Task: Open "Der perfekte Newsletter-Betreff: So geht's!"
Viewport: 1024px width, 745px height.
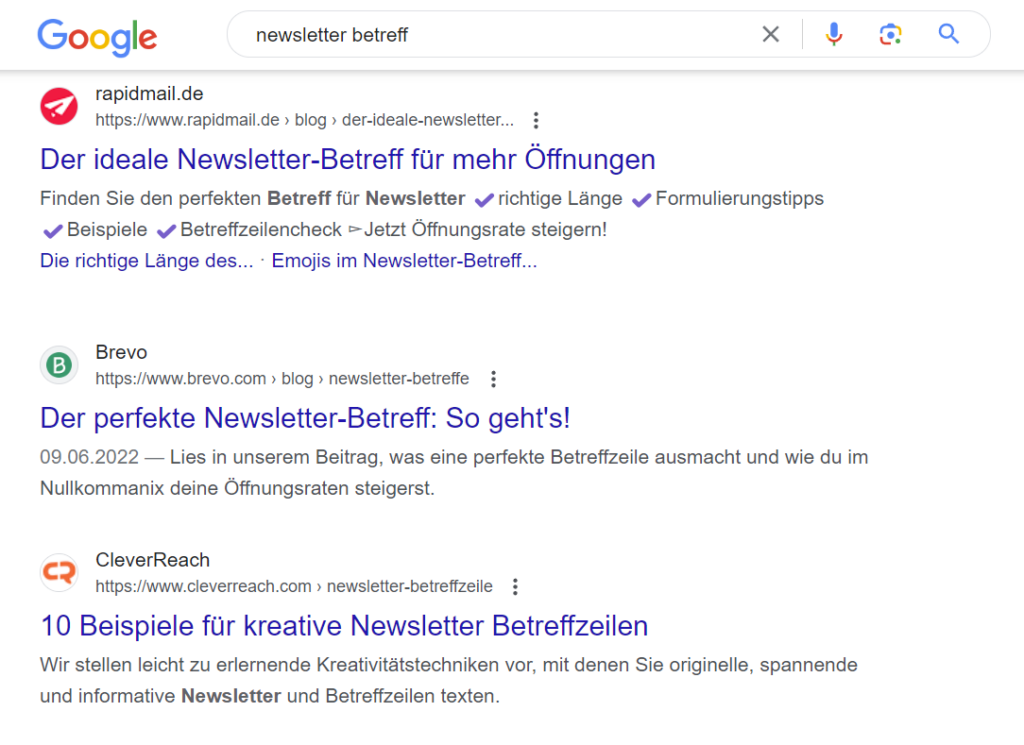Action: pyautogui.click(x=305, y=417)
